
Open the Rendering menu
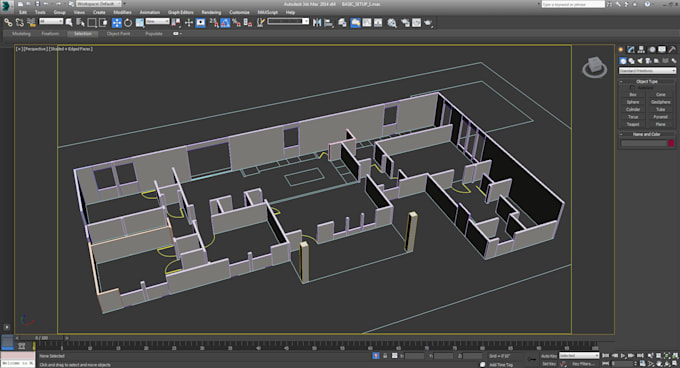point(211,12)
